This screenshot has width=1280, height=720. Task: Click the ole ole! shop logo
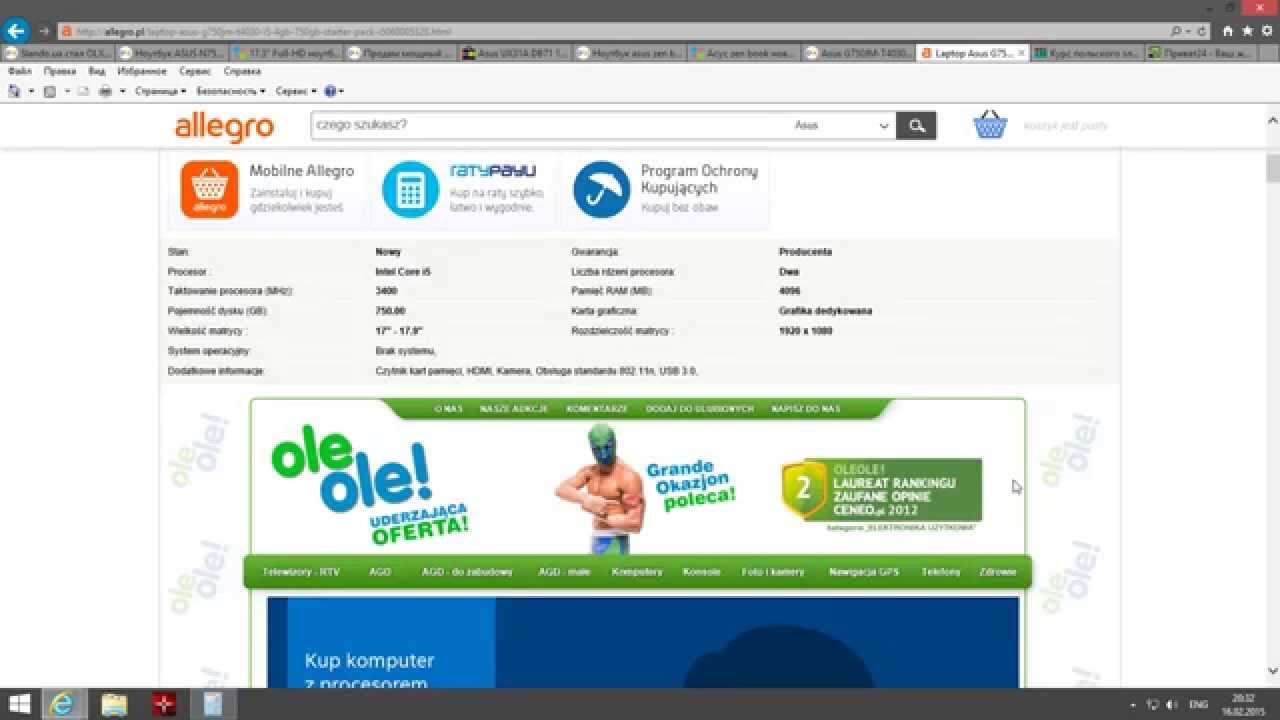coord(368,485)
